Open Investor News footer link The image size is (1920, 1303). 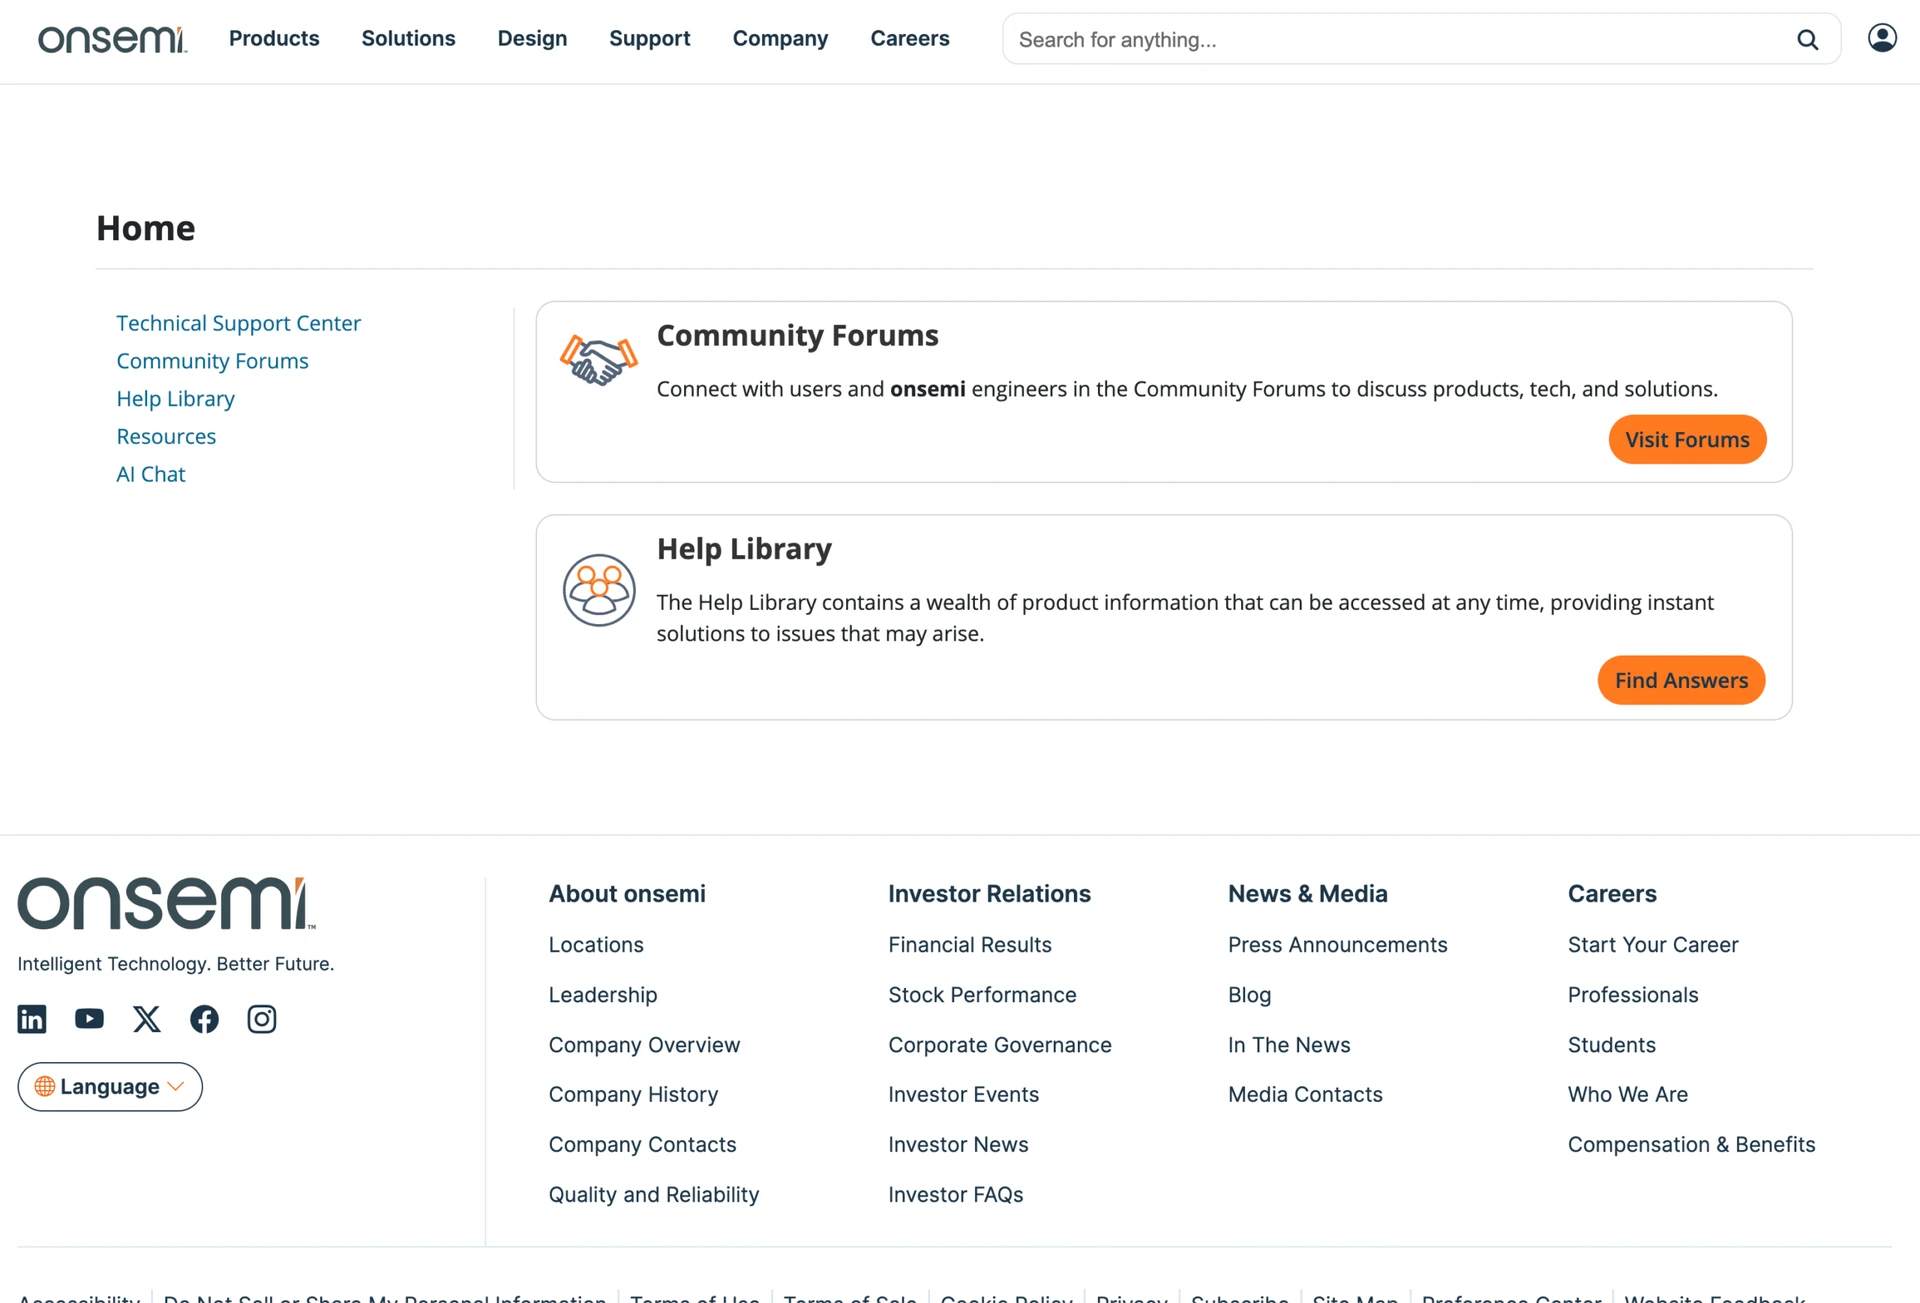958,1145
